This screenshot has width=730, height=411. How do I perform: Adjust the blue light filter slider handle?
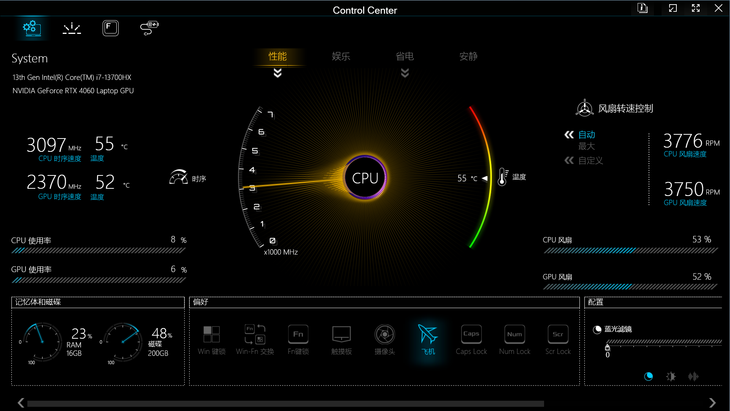[x=607, y=348]
